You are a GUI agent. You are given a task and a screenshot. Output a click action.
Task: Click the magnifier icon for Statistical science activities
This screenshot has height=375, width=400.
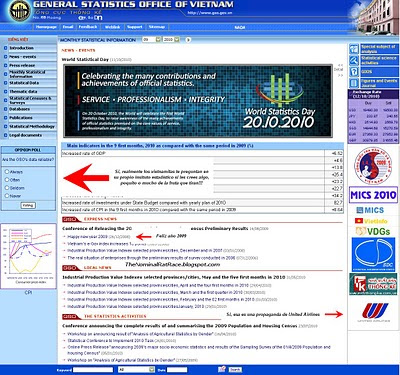click(354, 60)
